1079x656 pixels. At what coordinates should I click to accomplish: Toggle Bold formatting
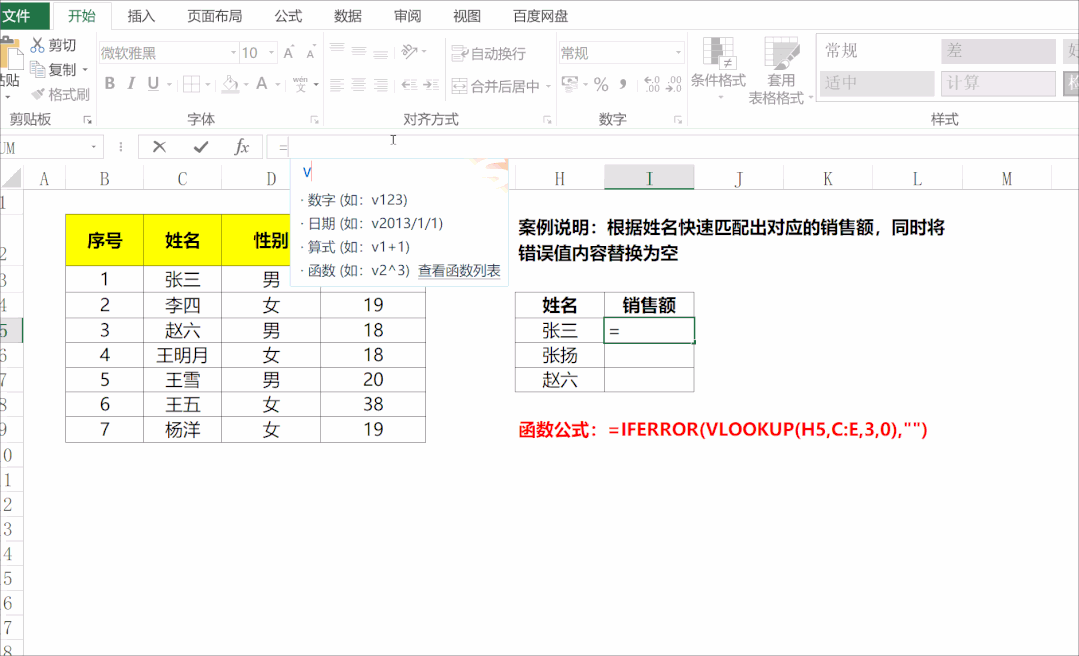109,84
